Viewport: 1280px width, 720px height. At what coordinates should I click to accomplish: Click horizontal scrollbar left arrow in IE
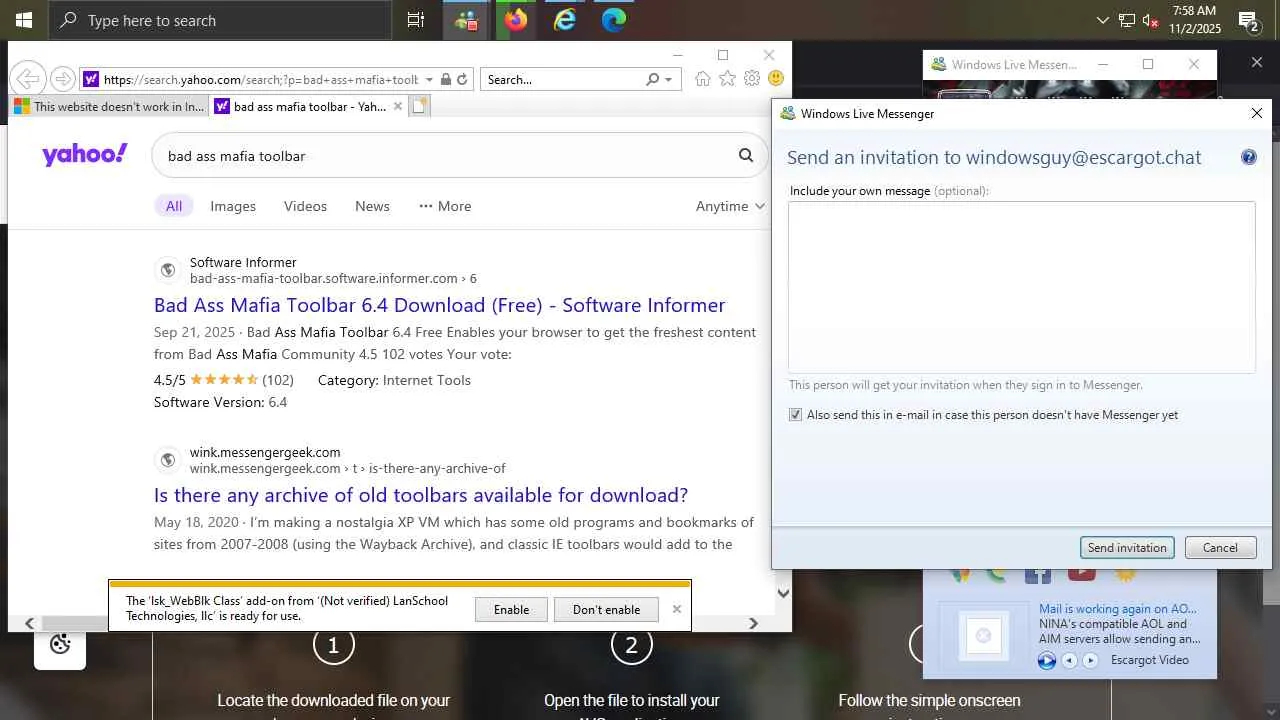(x=29, y=623)
